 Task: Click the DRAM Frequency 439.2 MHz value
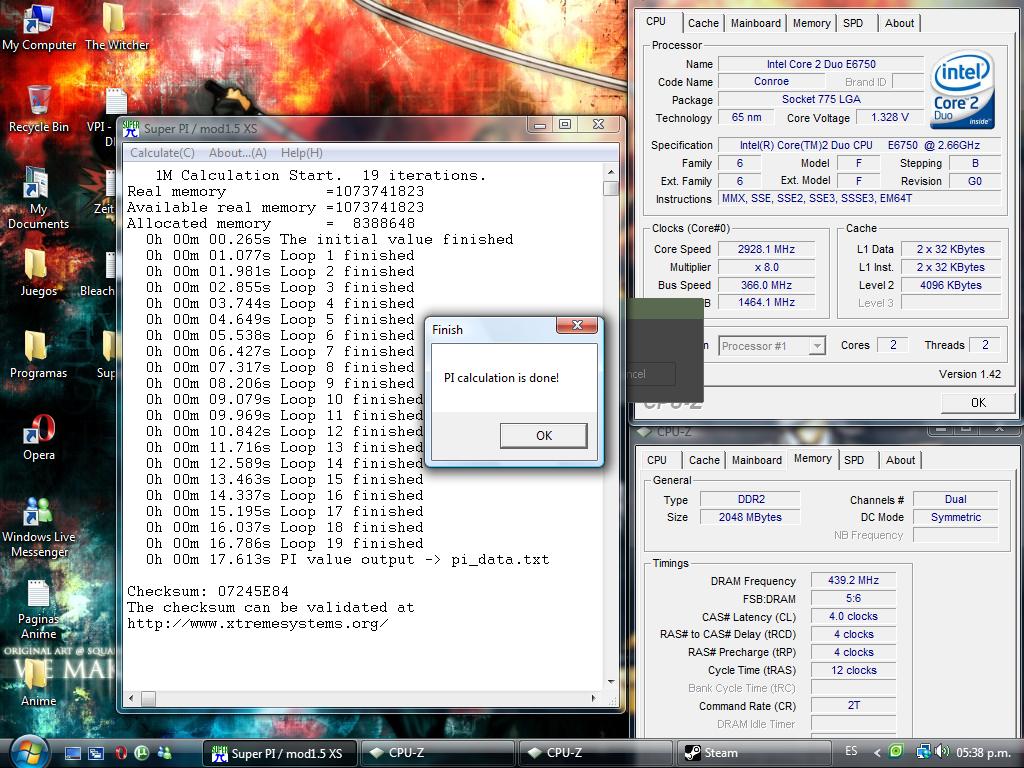853,580
